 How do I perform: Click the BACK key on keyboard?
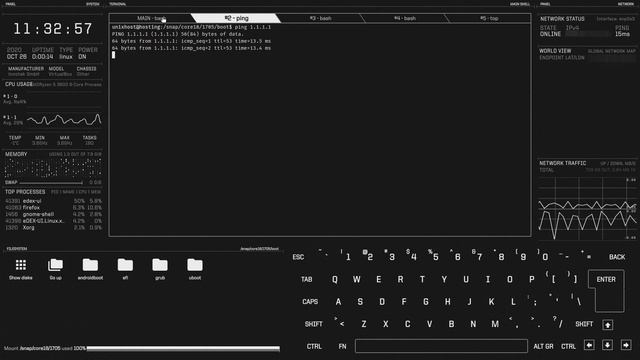point(617,257)
